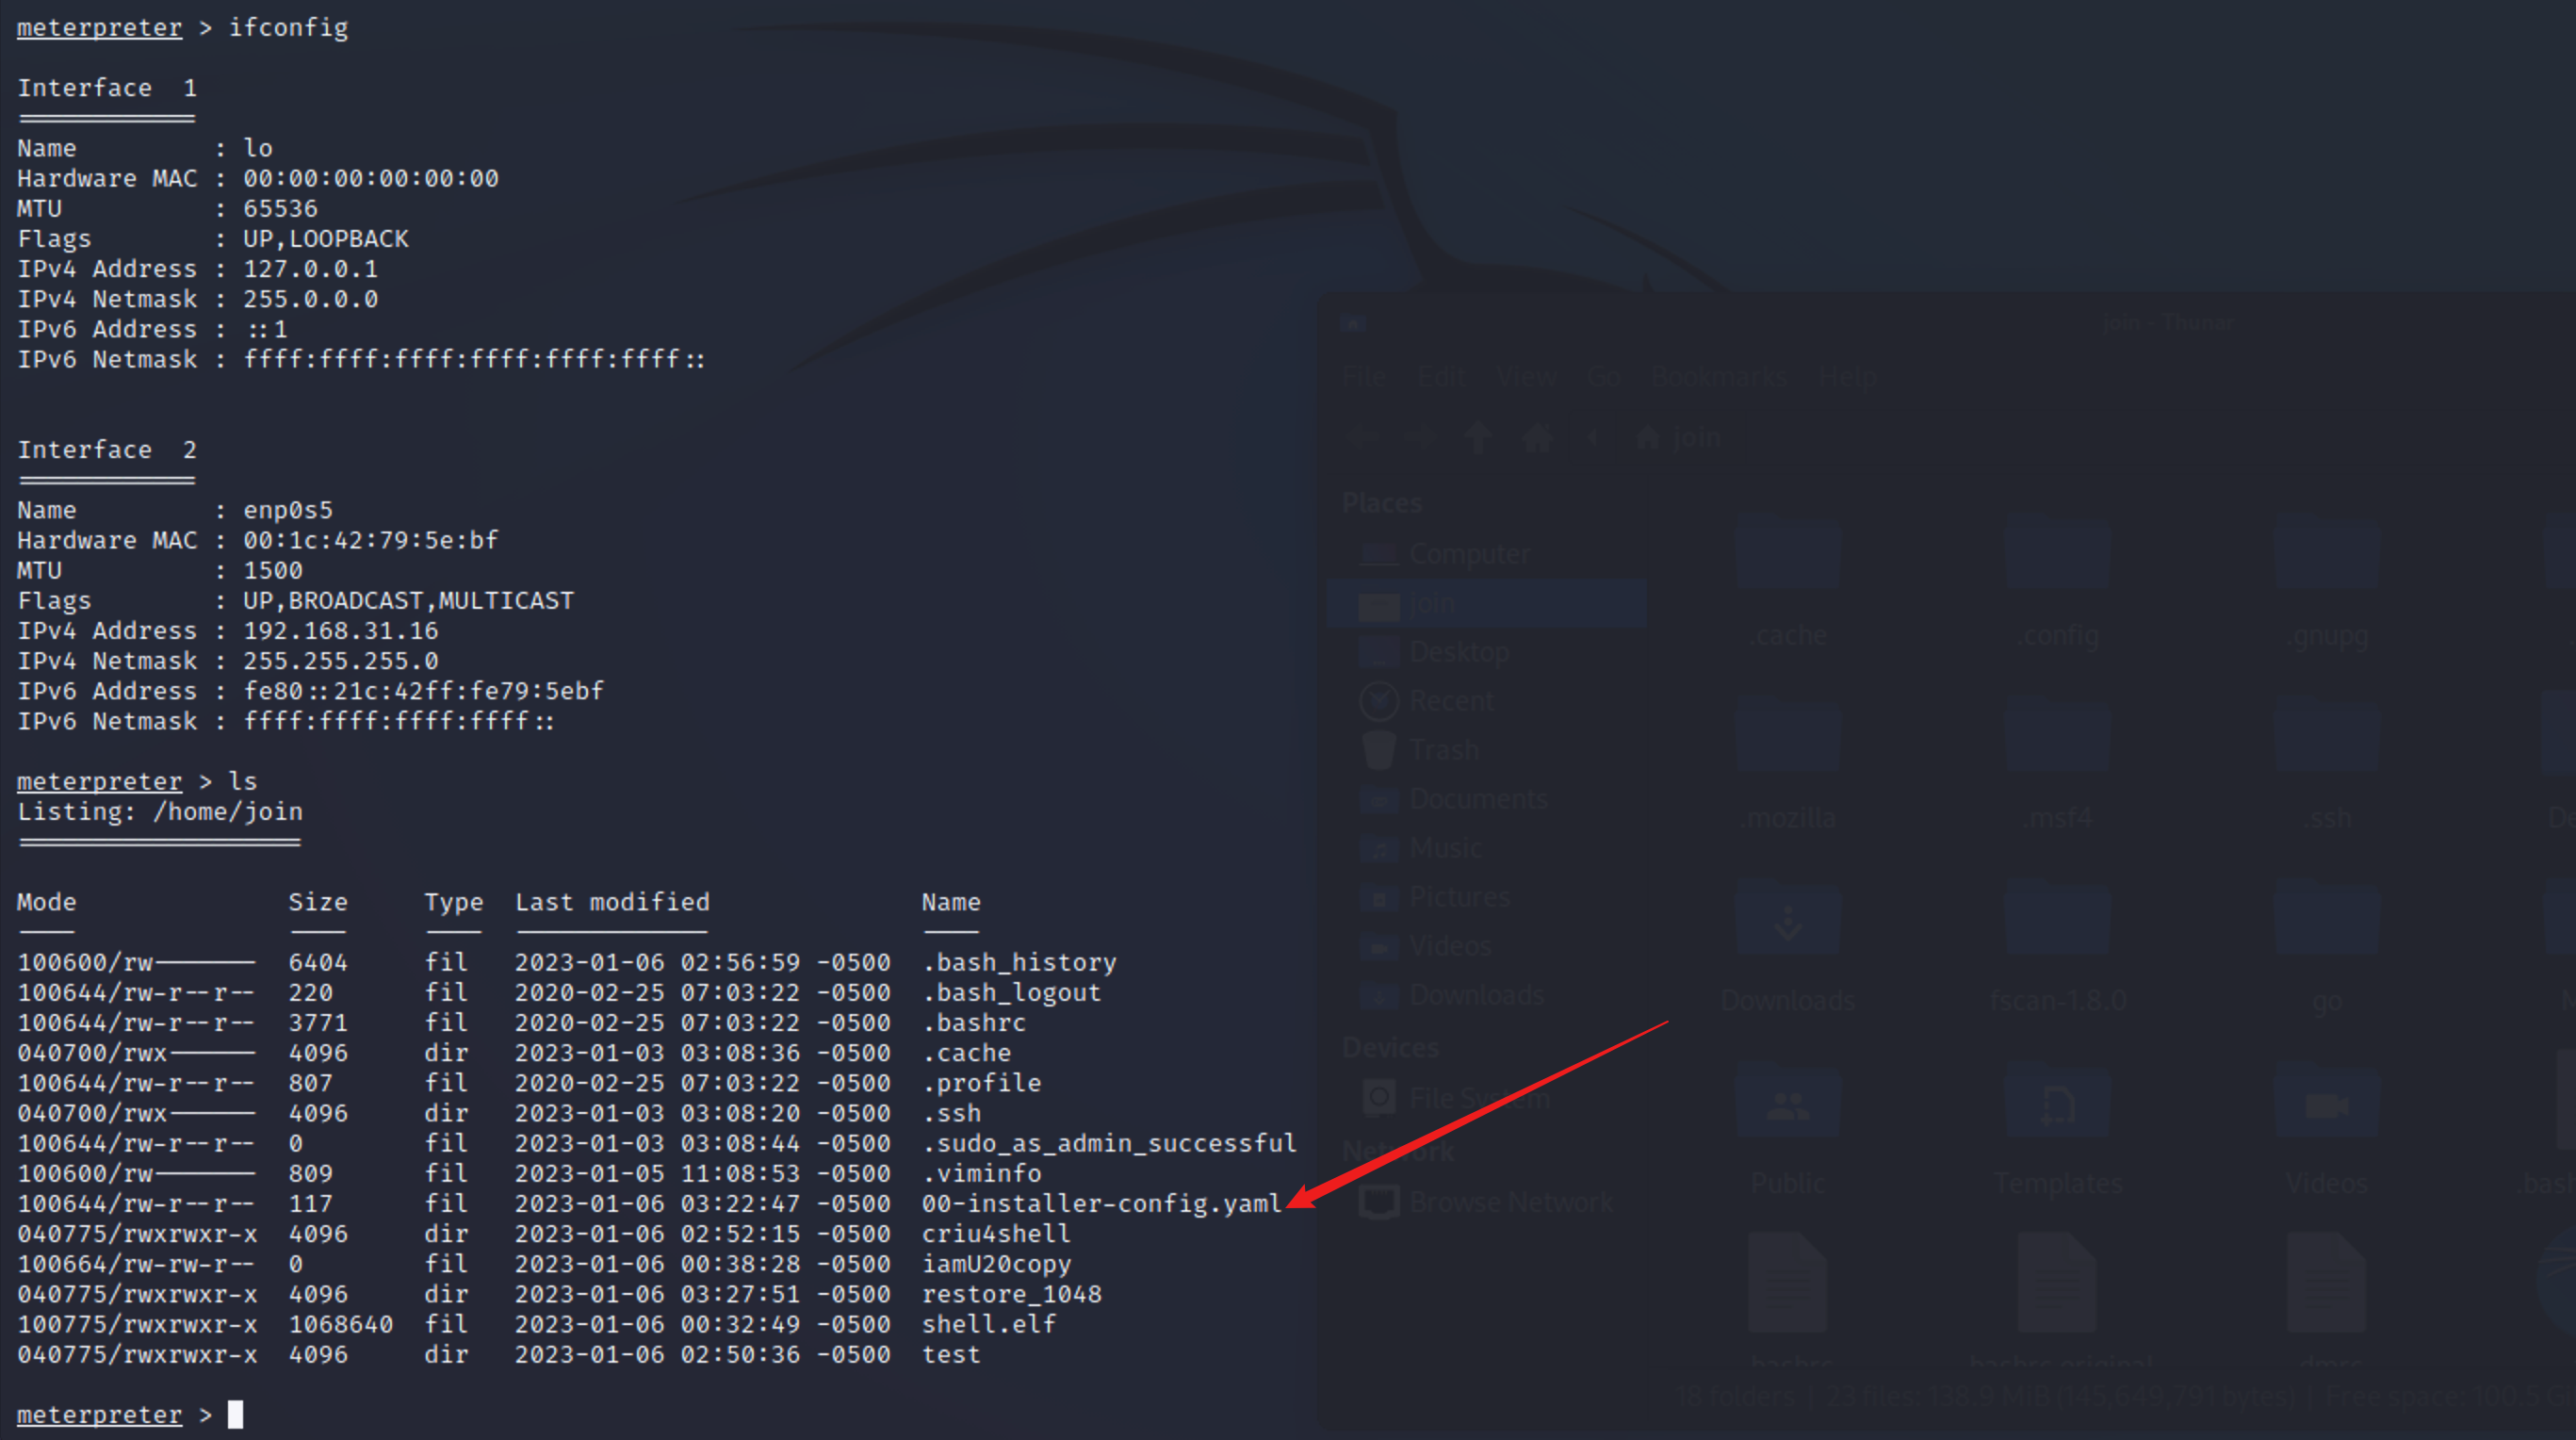This screenshot has width=2576, height=1440.
Task: Open the Bookmarks menu
Action: pyautogui.click(x=1718, y=377)
